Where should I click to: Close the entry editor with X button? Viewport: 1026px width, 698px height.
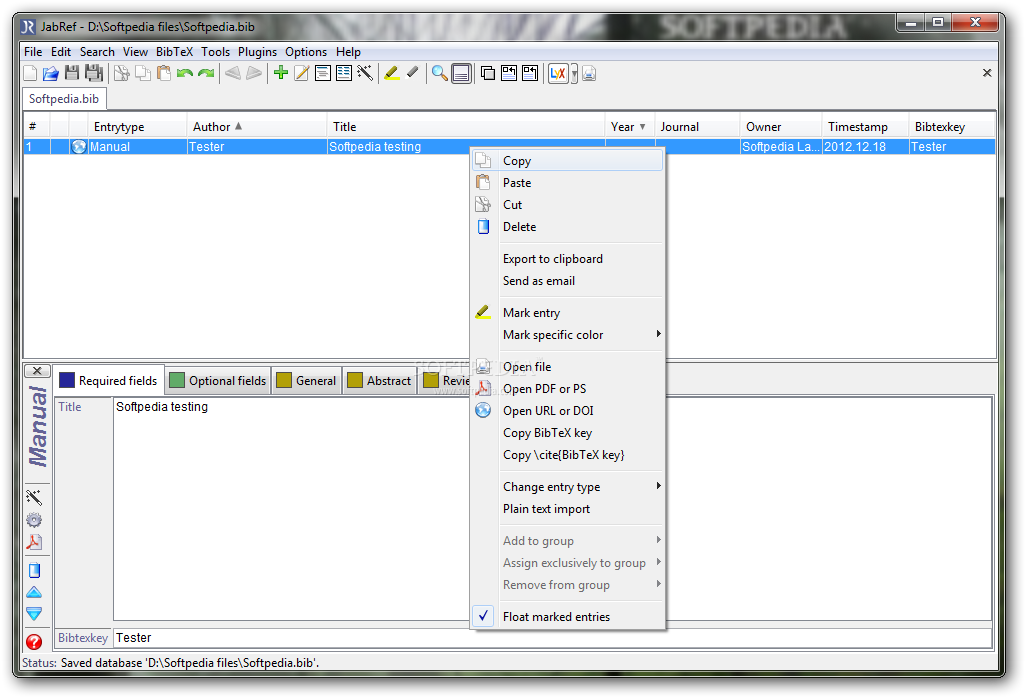coord(37,371)
